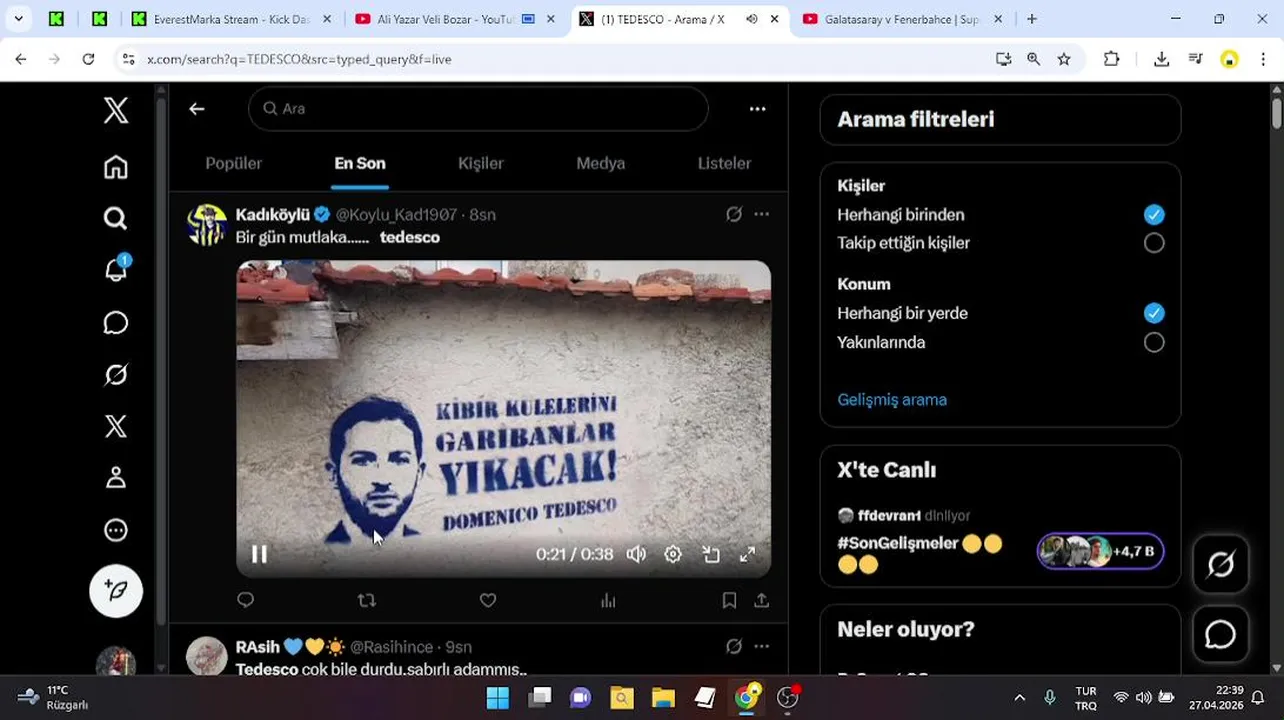Click the Ara search field
Image resolution: width=1284 pixels, height=720 pixels.
(x=478, y=108)
